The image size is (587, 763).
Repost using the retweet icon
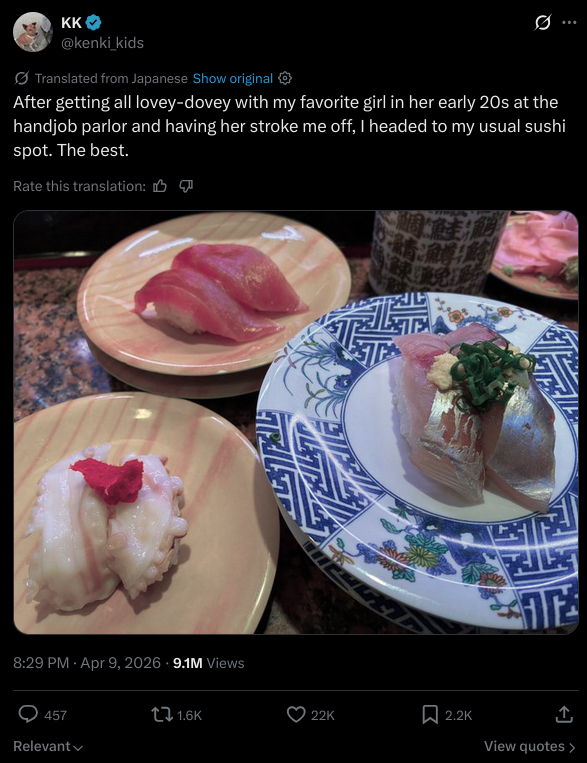click(162, 714)
